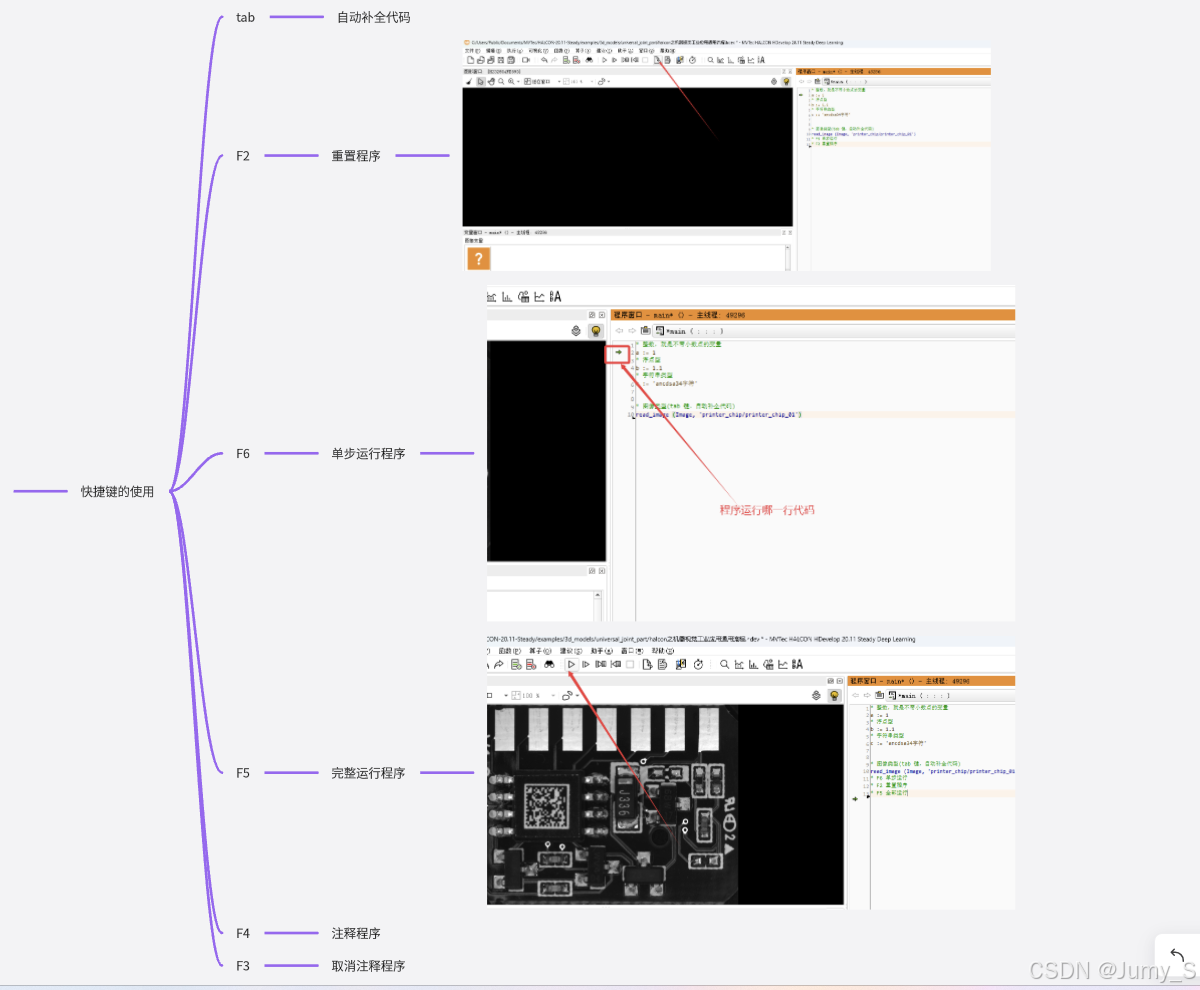Toggle the arrow pointer tool in the graphics toolbar

click(479, 82)
